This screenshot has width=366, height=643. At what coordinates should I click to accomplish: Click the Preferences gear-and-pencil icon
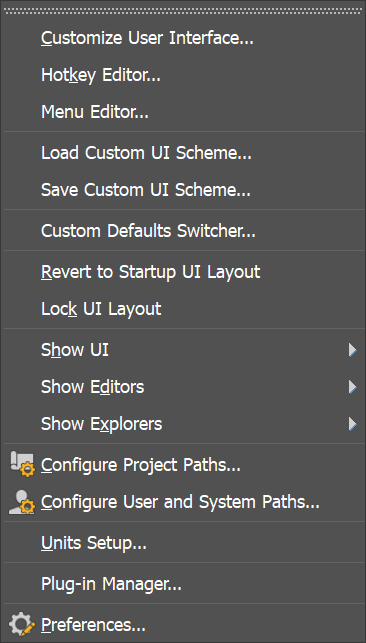coord(22,624)
